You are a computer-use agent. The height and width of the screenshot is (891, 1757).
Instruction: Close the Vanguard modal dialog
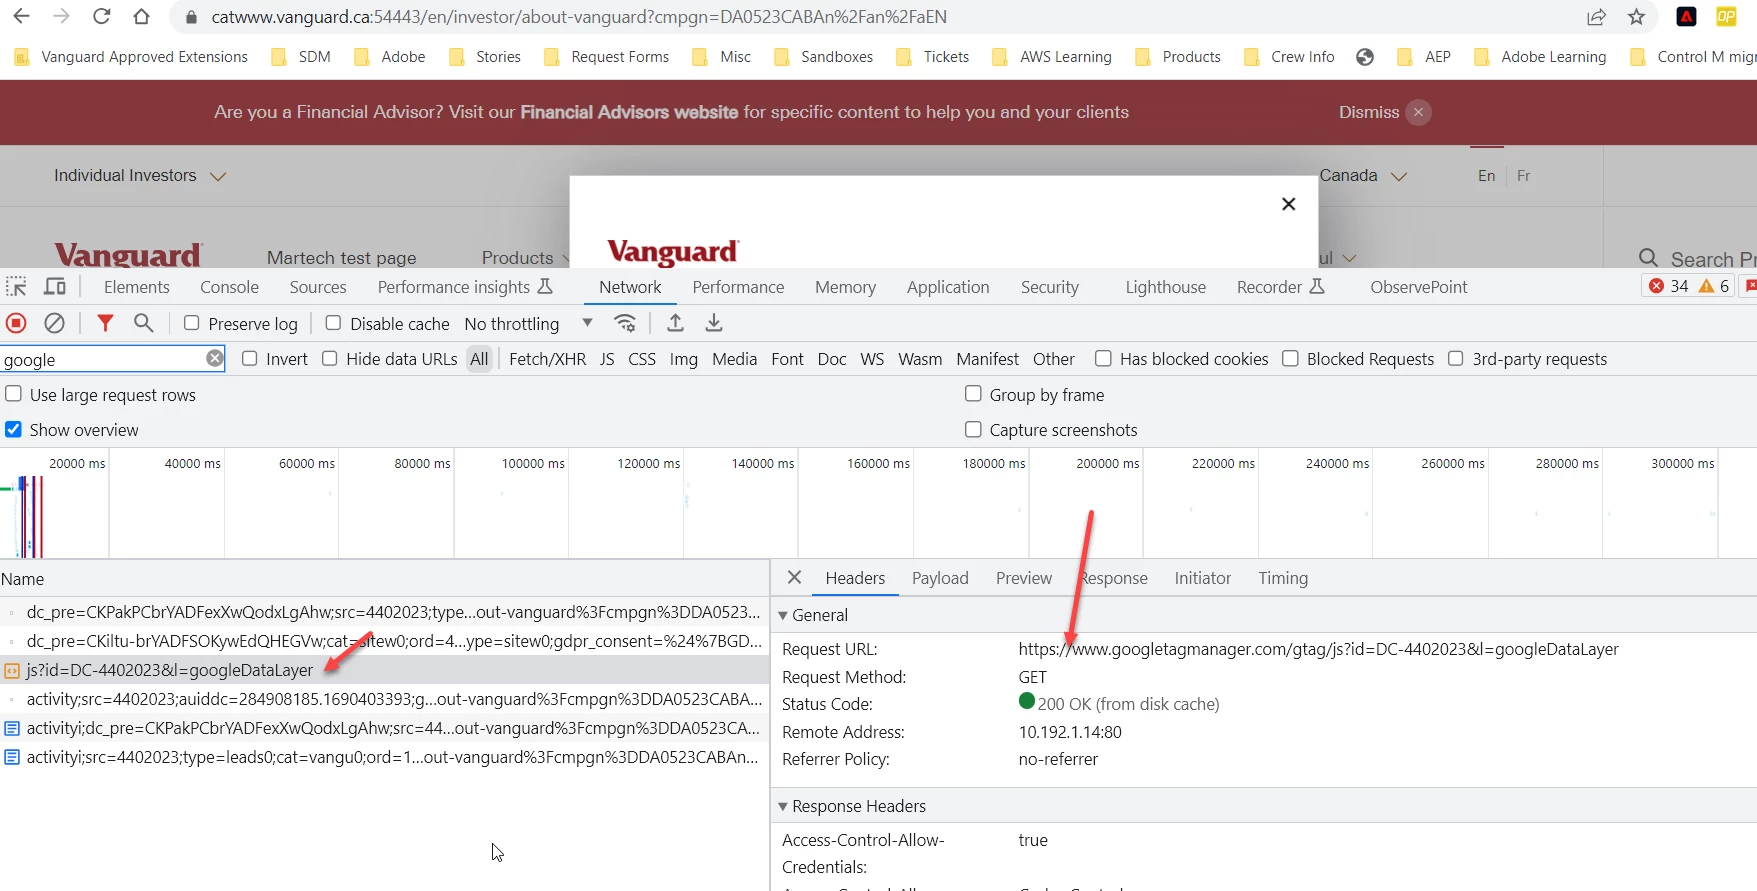pyautogui.click(x=1289, y=204)
